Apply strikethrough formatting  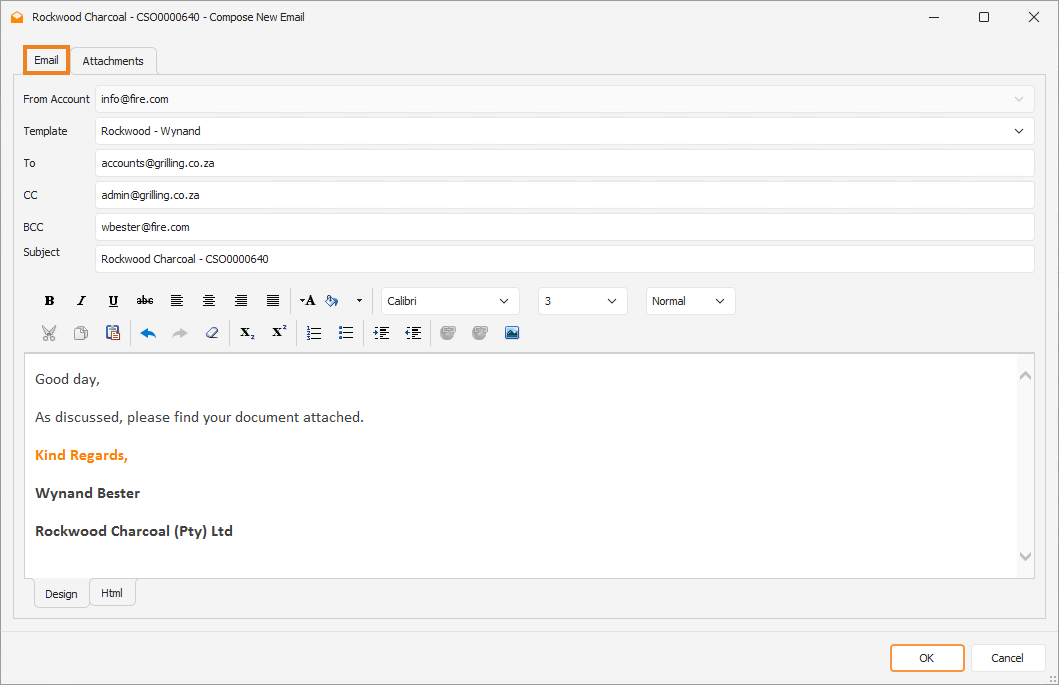145,301
